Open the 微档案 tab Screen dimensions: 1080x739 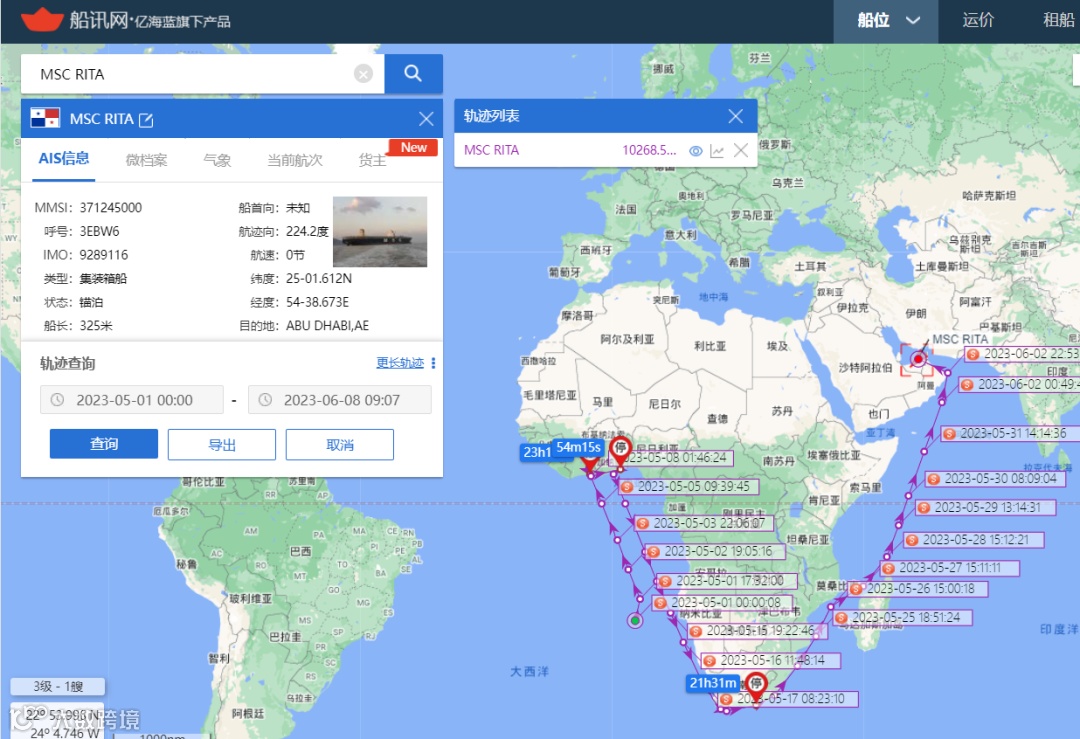[x=146, y=160]
